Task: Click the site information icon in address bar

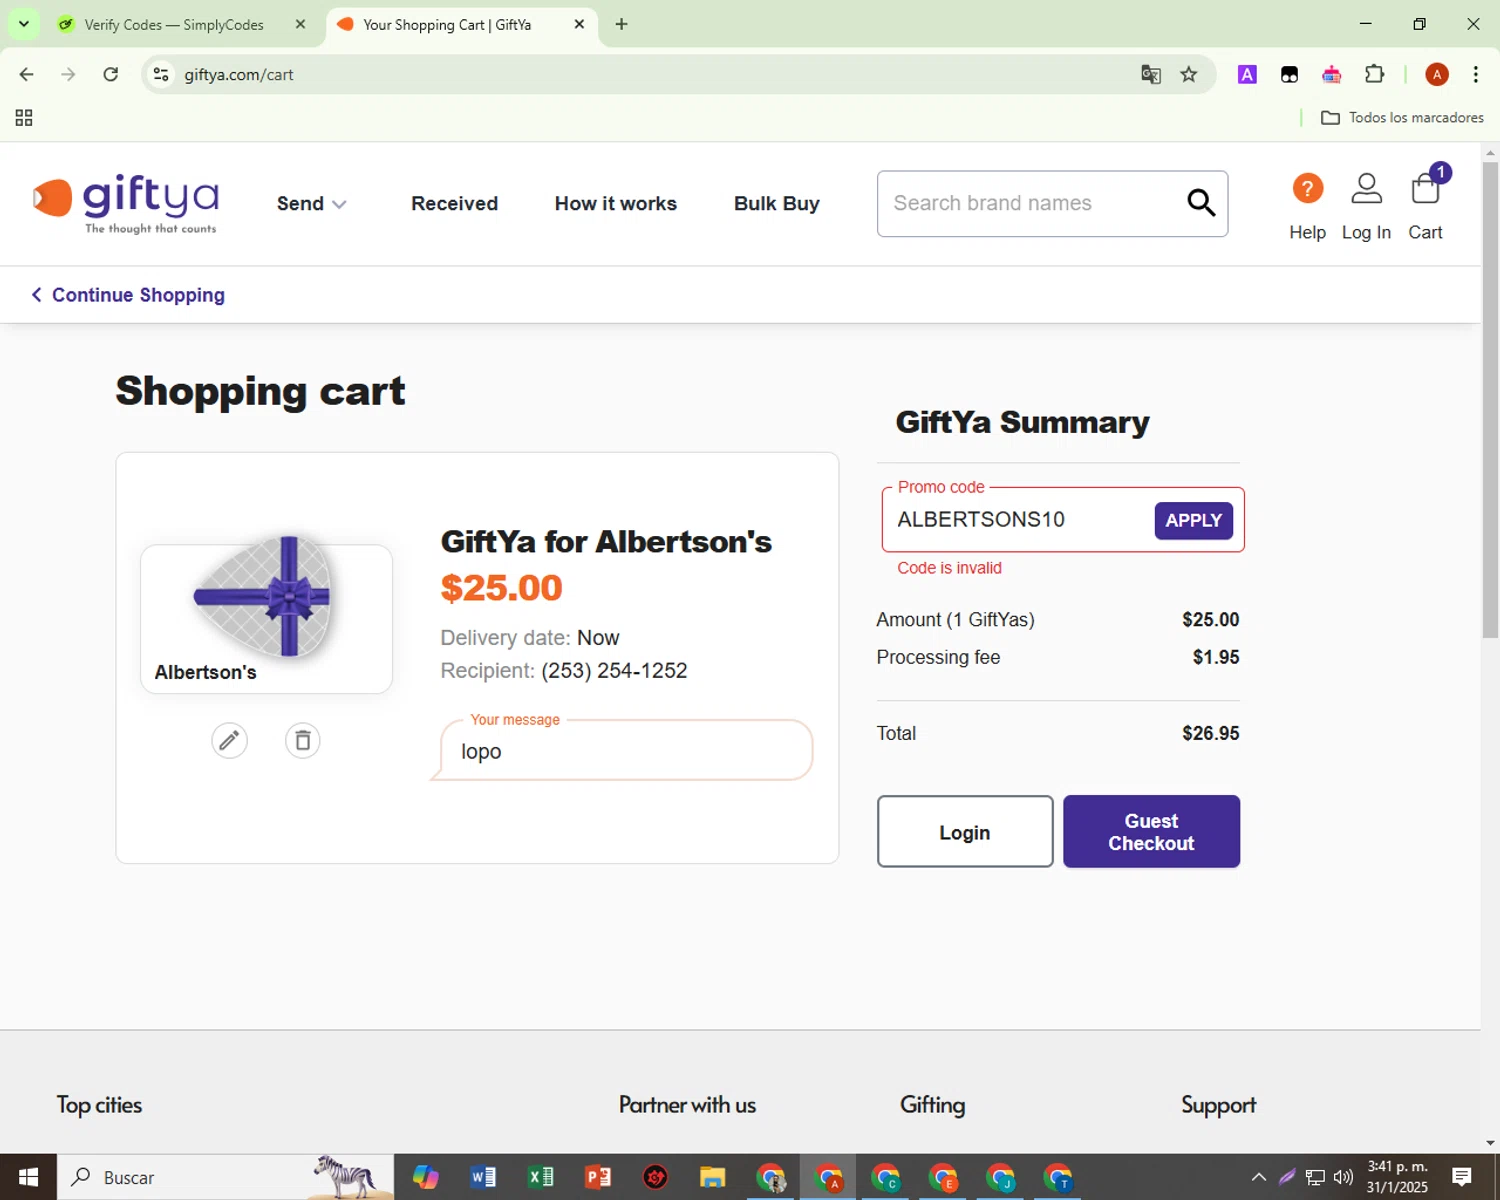Action: pos(161,74)
